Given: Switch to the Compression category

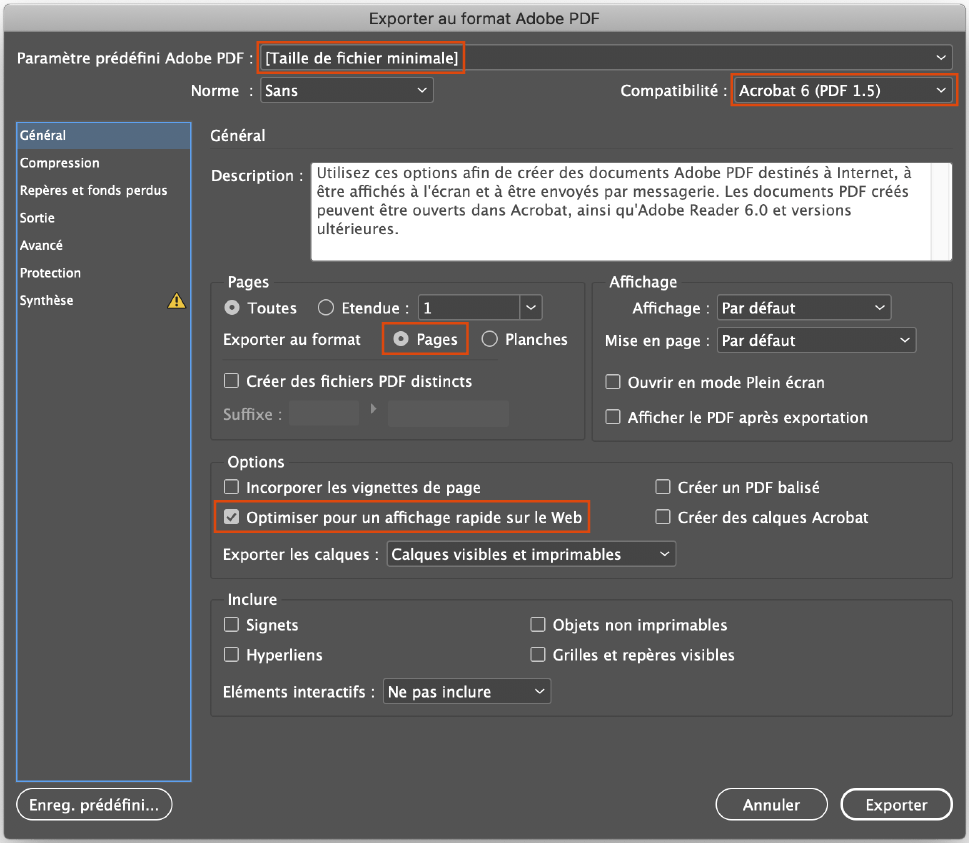Looking at the screenshot, I should (104, 163).
